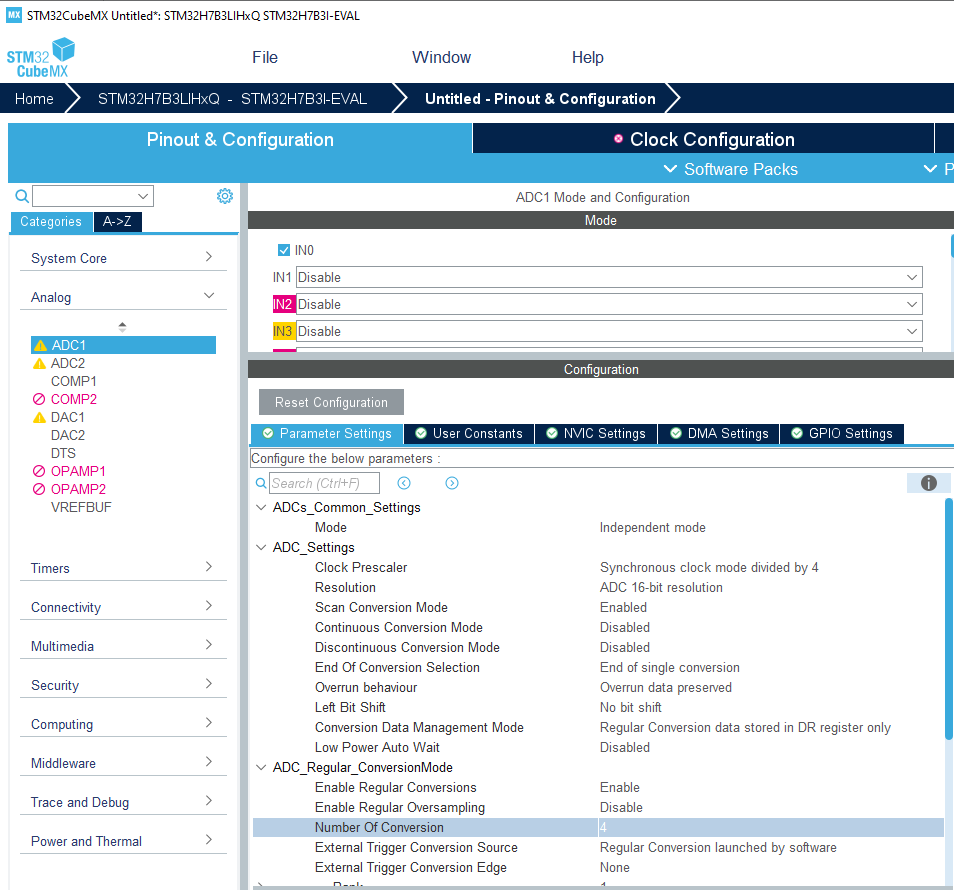The image size is (954, 890).
Task: Click the disabled icon beside COMP2
Action: [x=39, y=399]
